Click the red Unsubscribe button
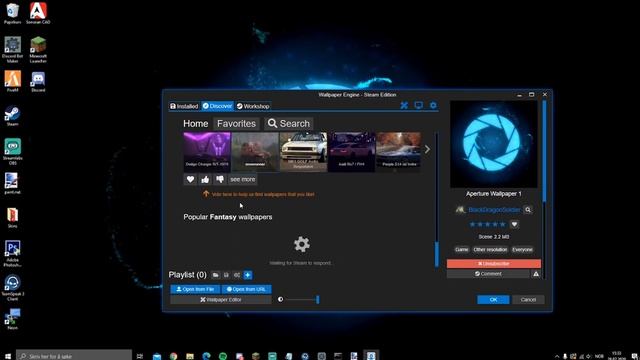This screenshot has height=360, width=640. click(493, 264)
